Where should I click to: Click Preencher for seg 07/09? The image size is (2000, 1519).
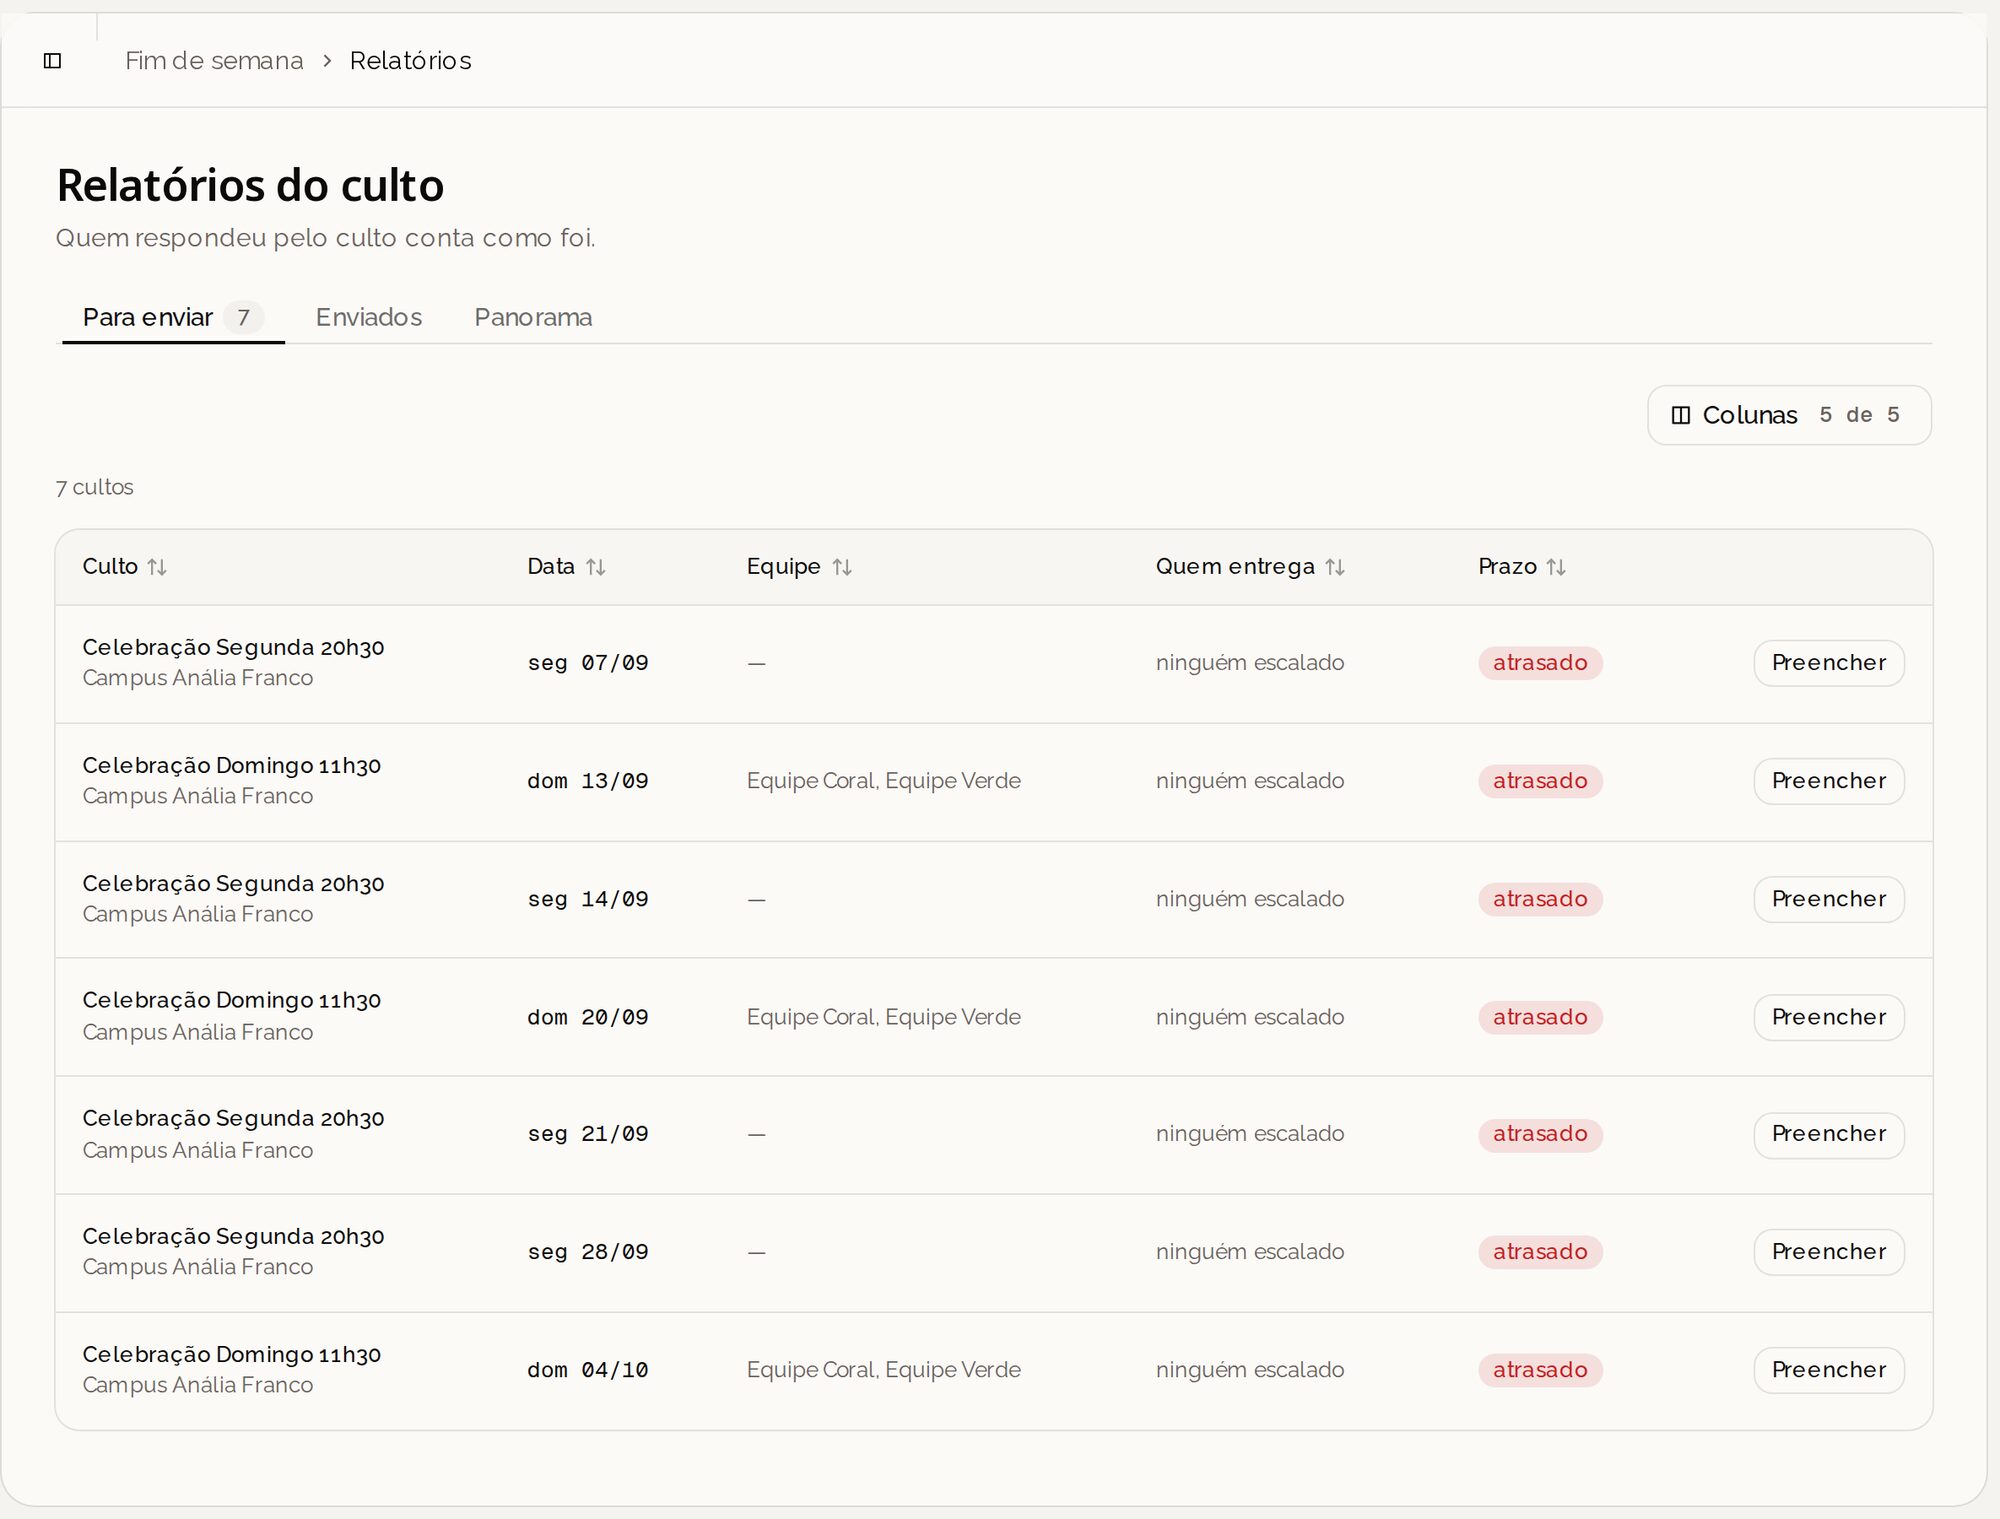1829,663
